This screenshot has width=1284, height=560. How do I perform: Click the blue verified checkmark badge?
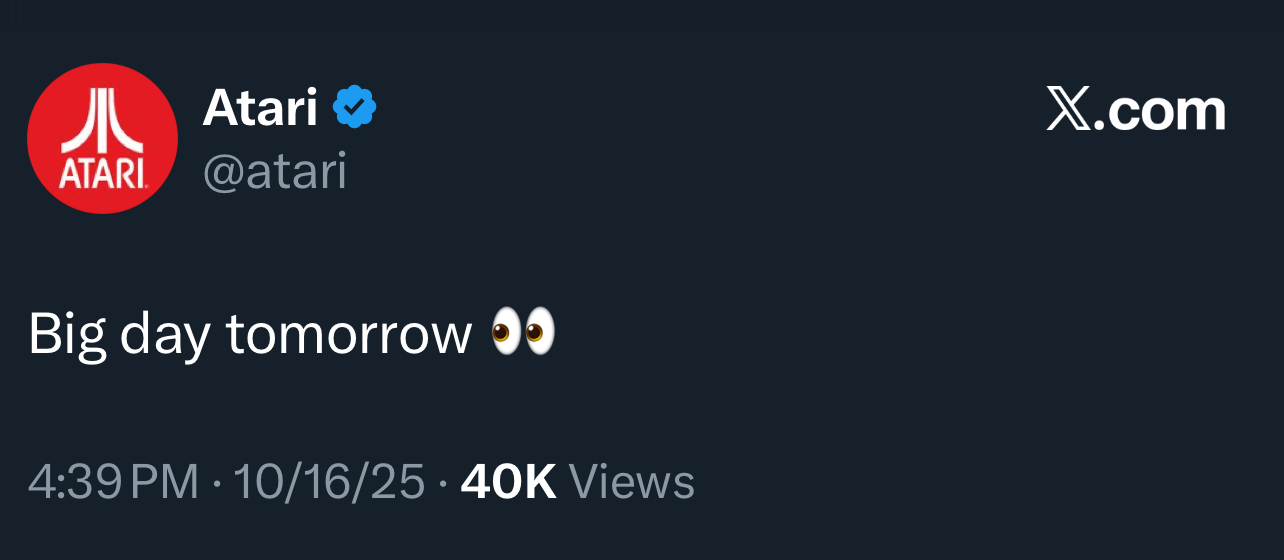pos(354,107)
